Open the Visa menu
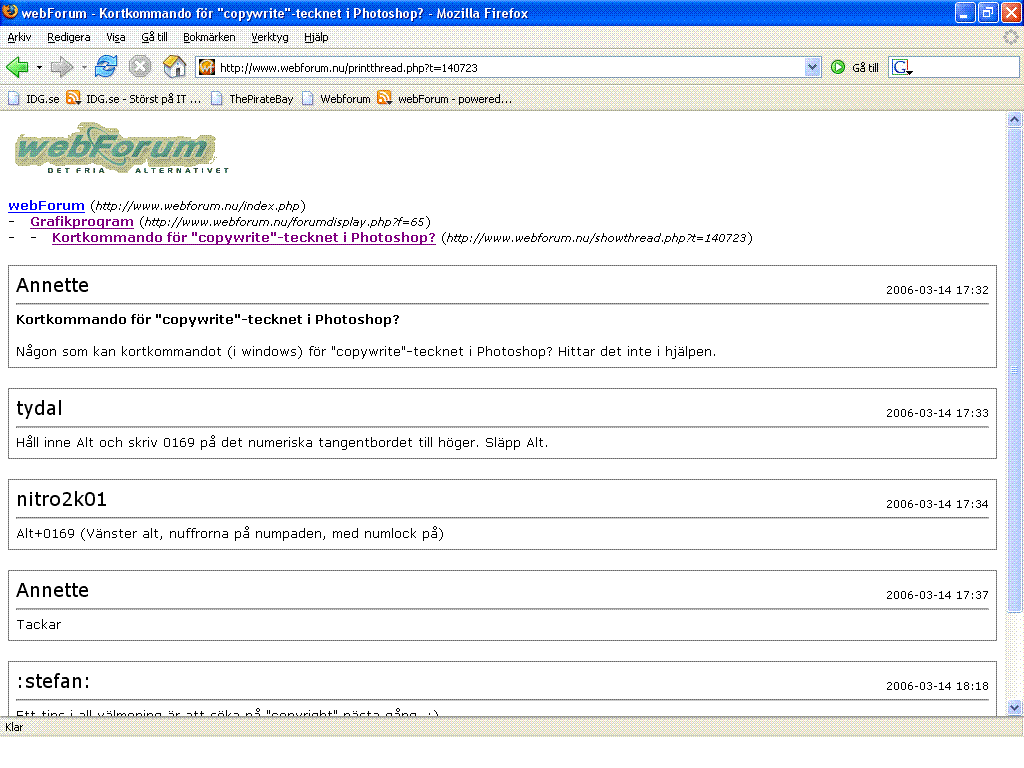The image size is (1024, 768). pos(116,37)
